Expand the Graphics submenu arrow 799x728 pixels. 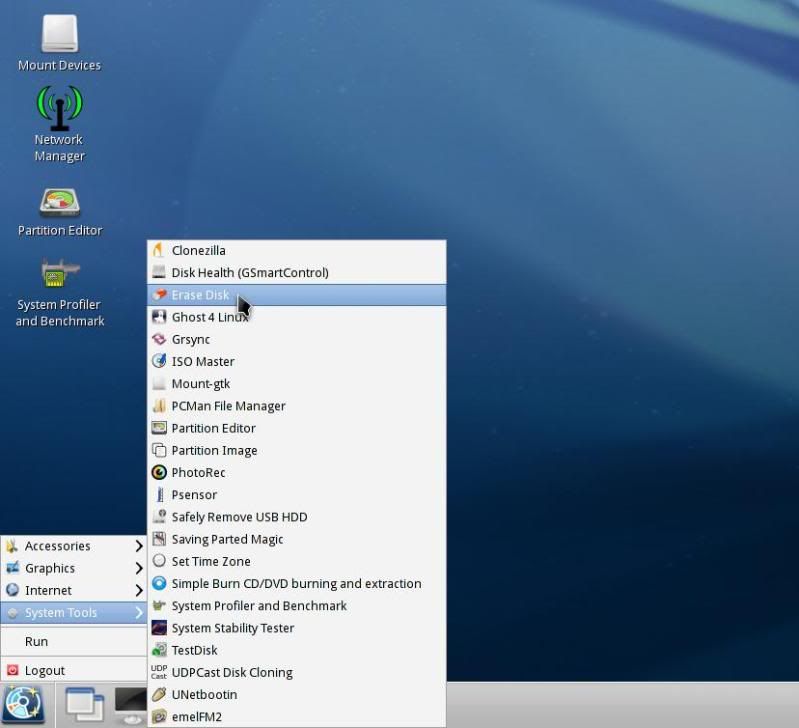[139, 568]
